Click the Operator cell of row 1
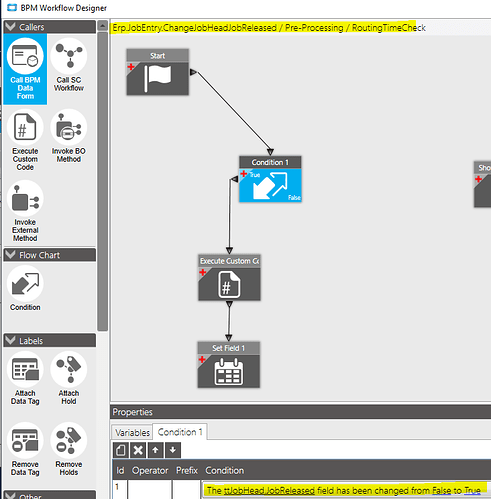This screenshot has width=491, height=499. tap(150, 490)
